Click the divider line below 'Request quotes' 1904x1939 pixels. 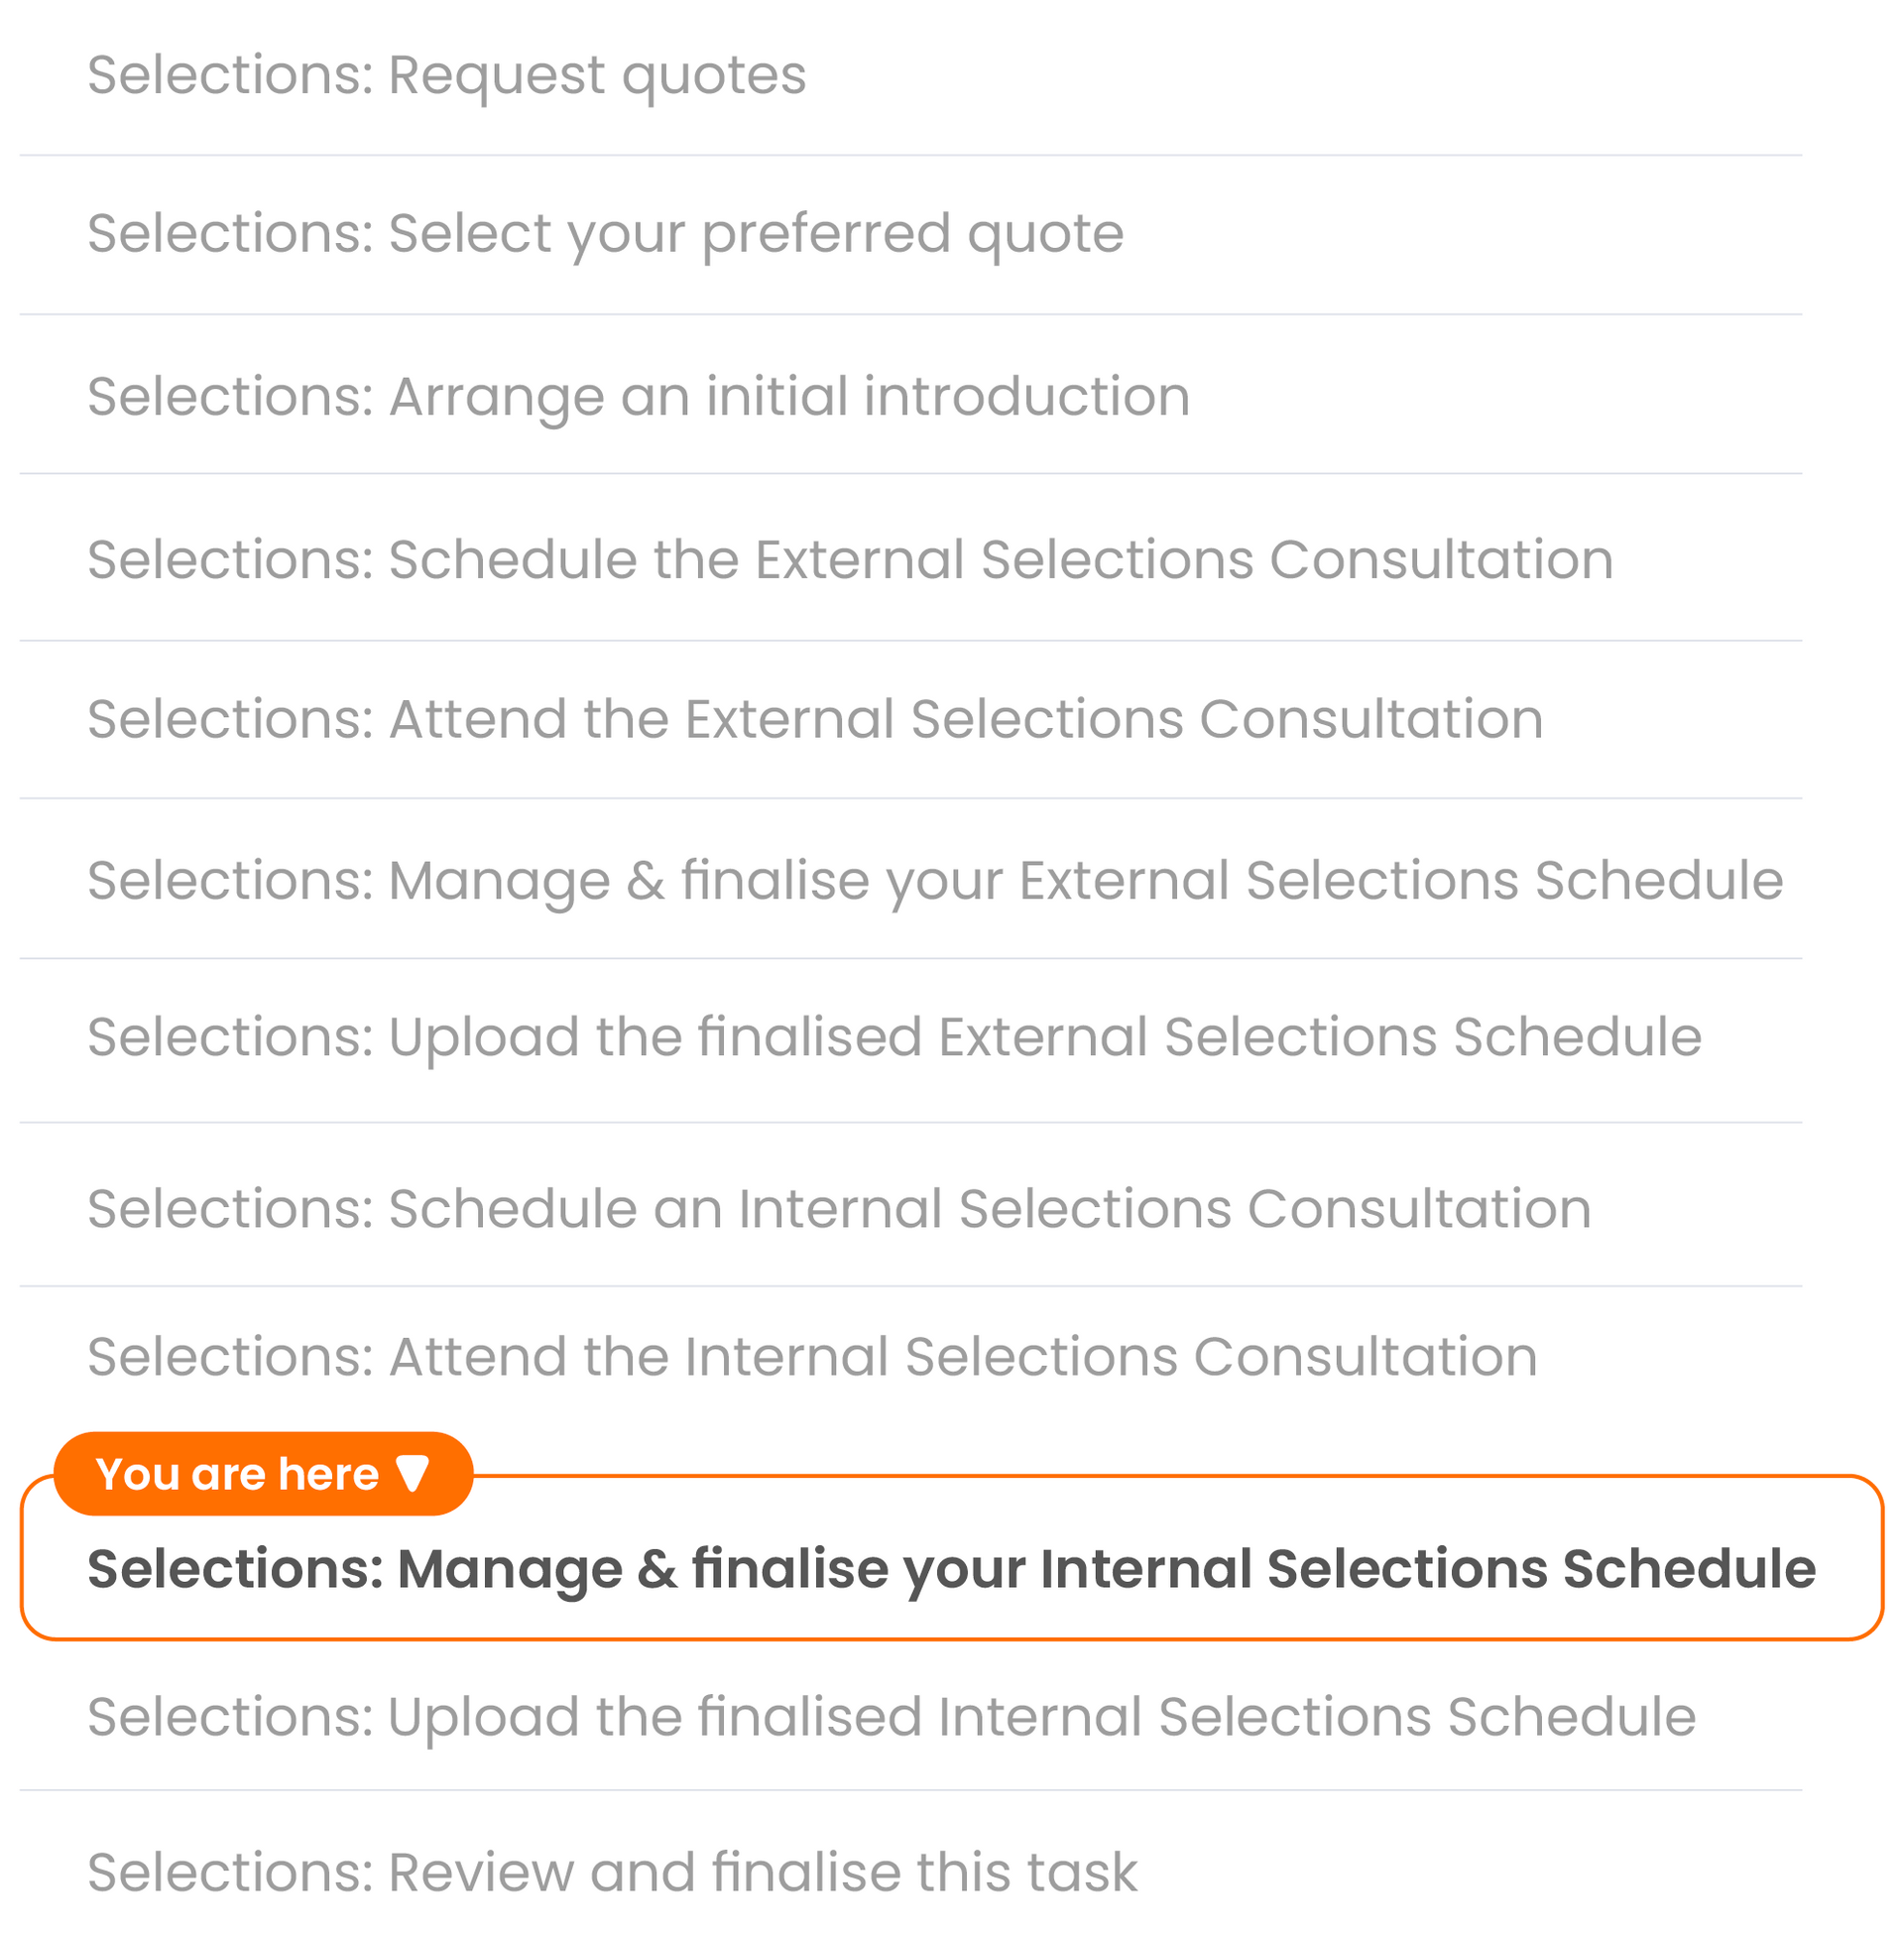coord(910,155)
